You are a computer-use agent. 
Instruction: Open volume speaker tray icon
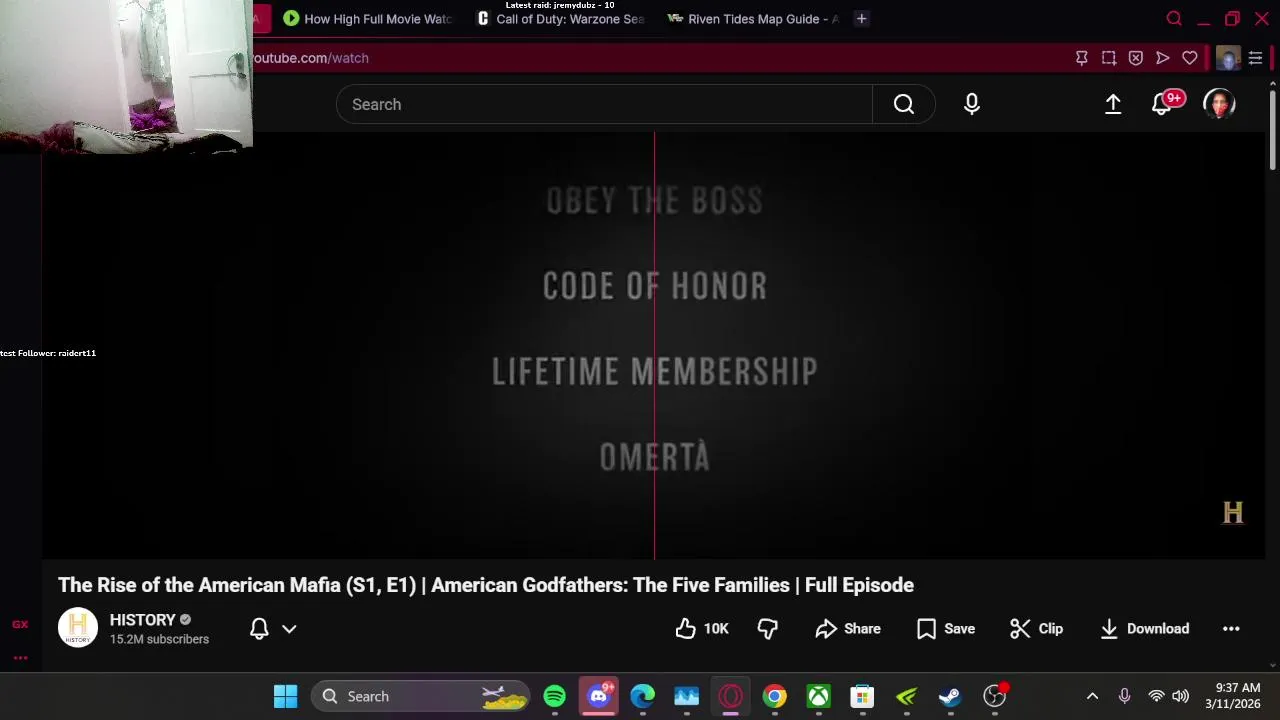point(1181,696)
